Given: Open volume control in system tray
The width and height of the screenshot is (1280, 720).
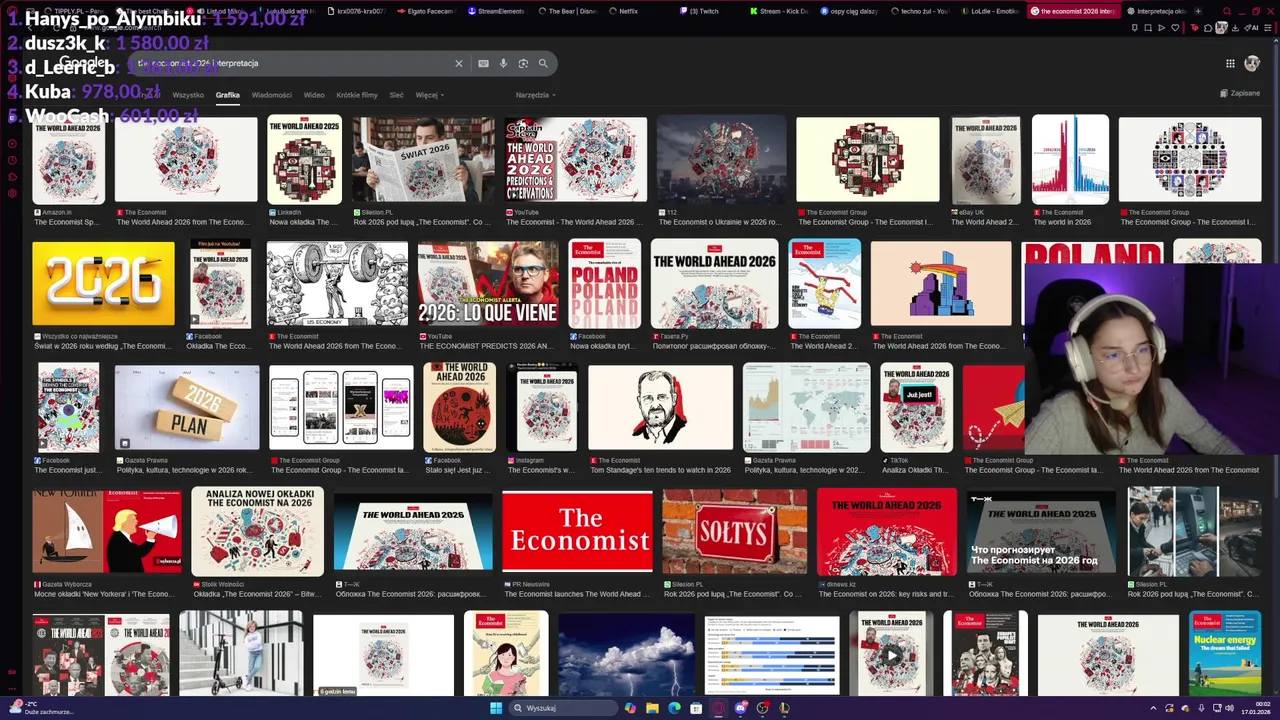Looking at the screenshot, I should tap(1229, 708).
